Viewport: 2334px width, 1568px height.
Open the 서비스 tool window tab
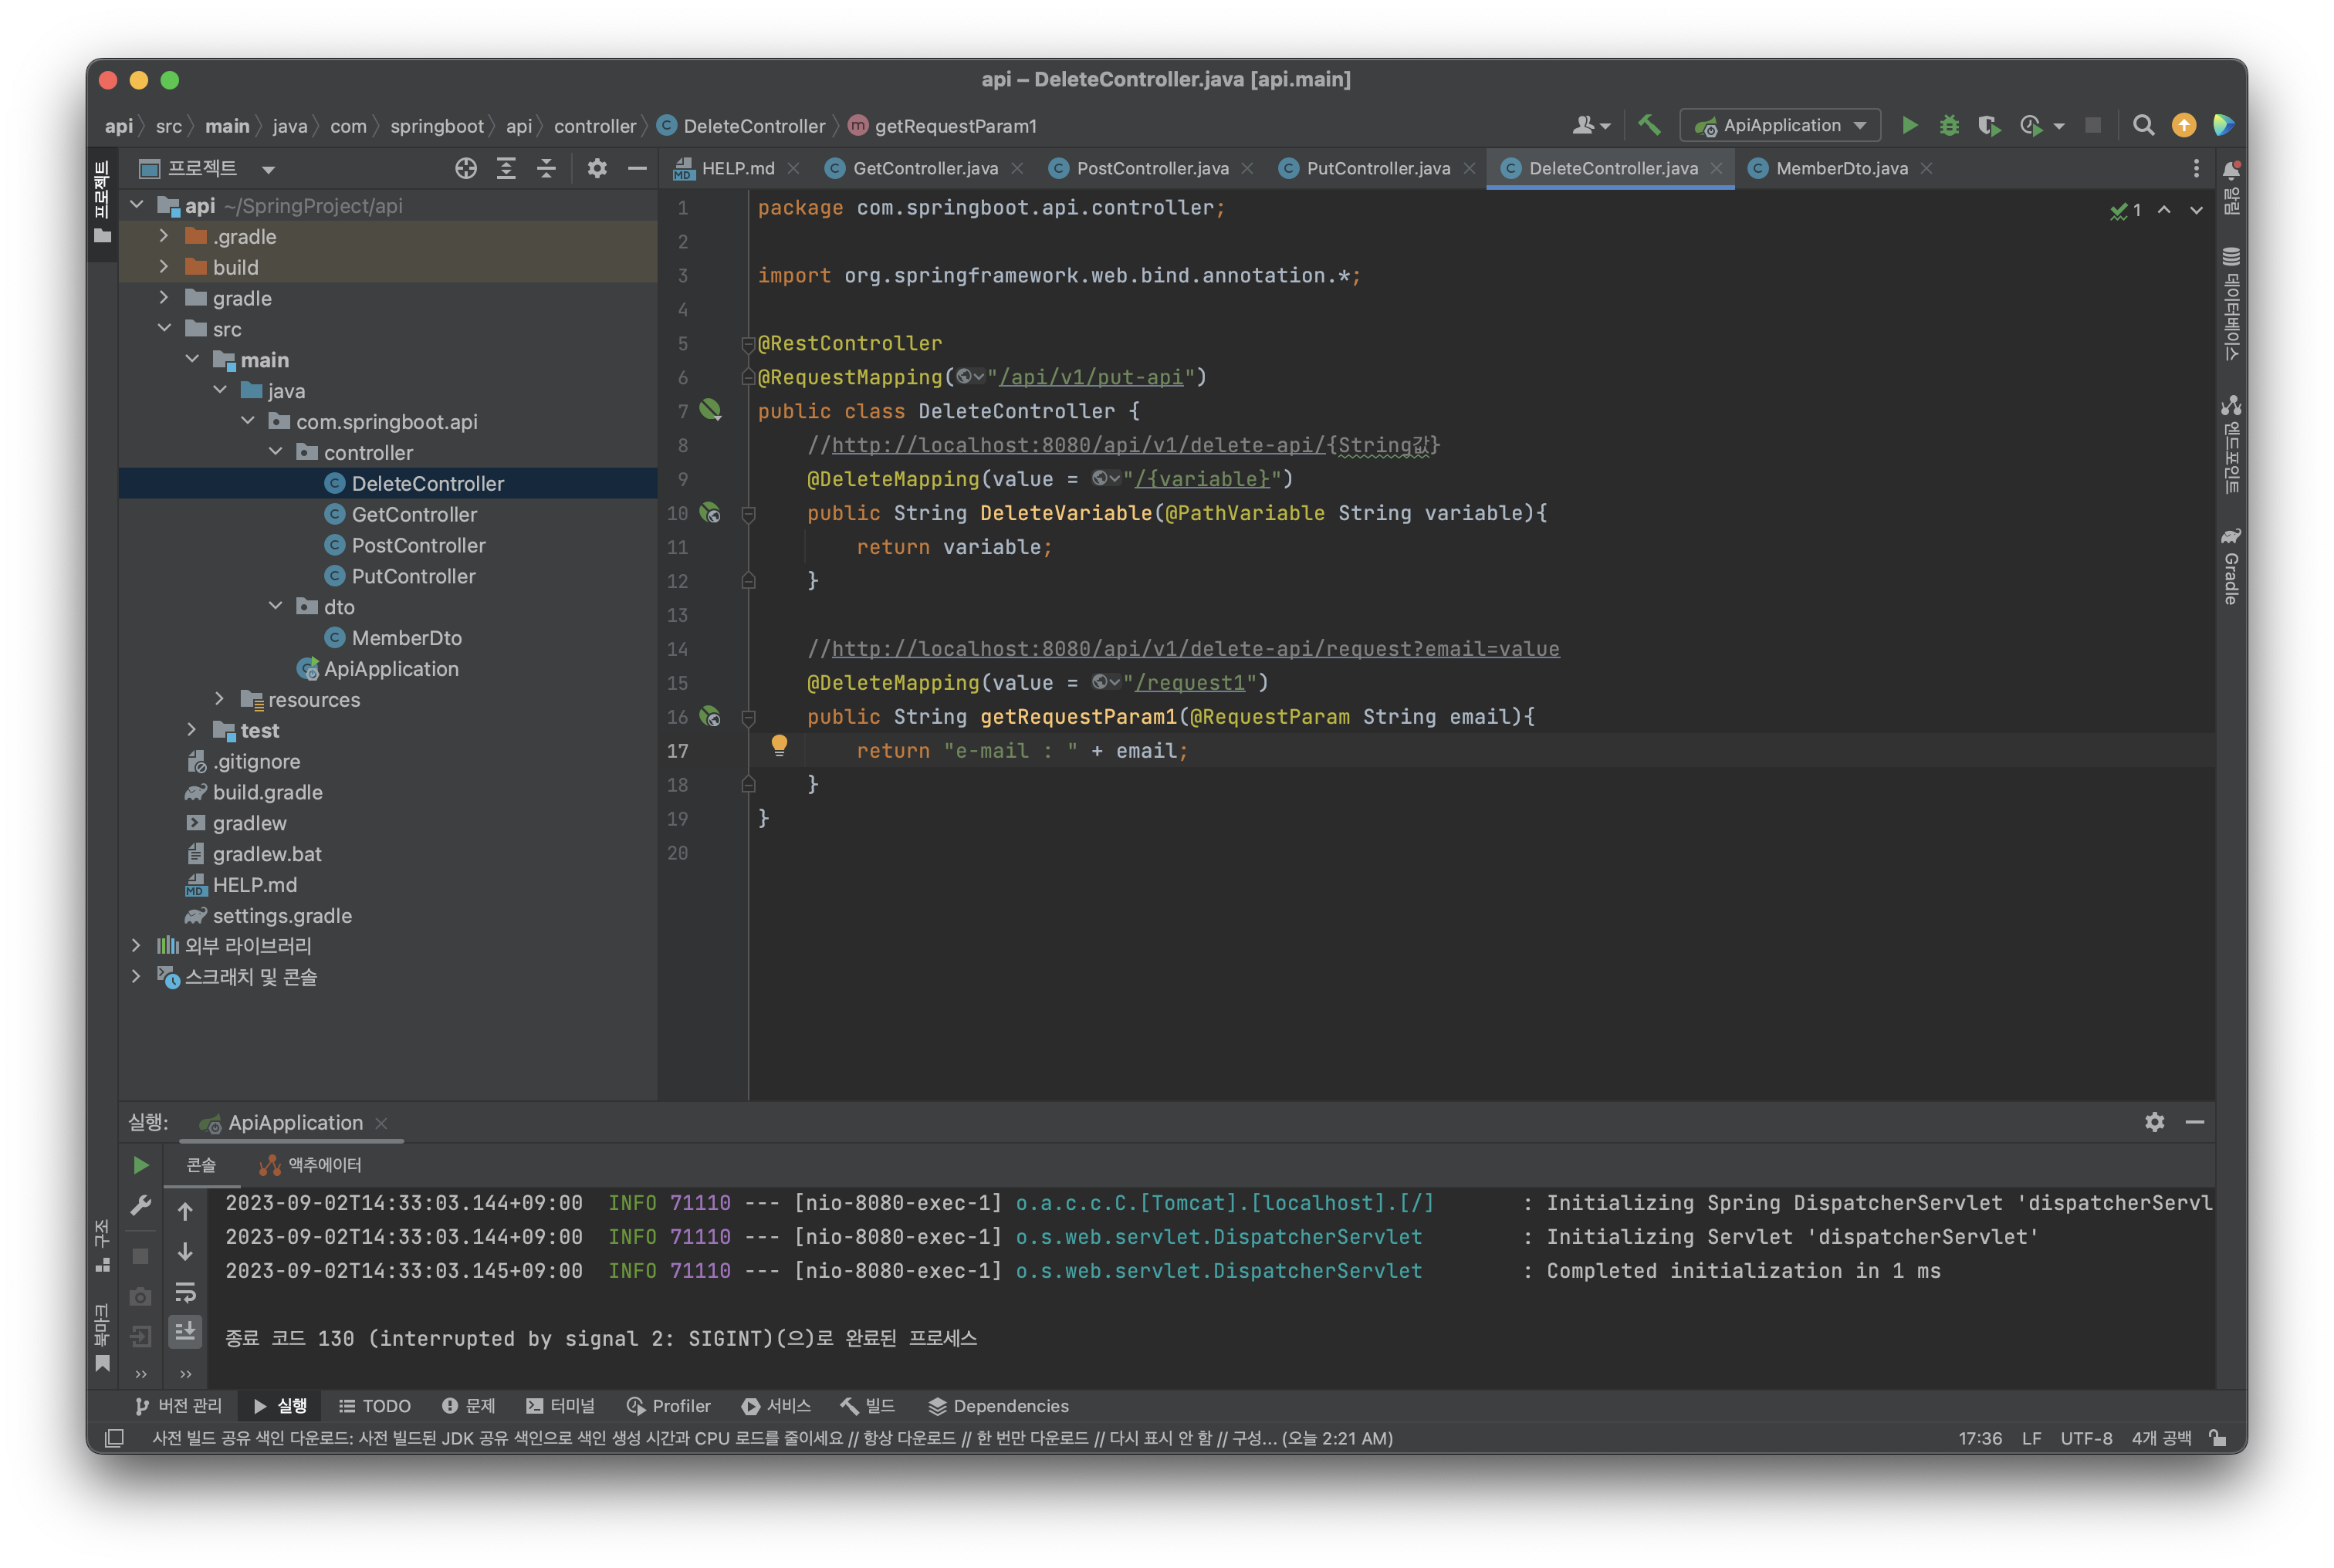point(776,1406)
